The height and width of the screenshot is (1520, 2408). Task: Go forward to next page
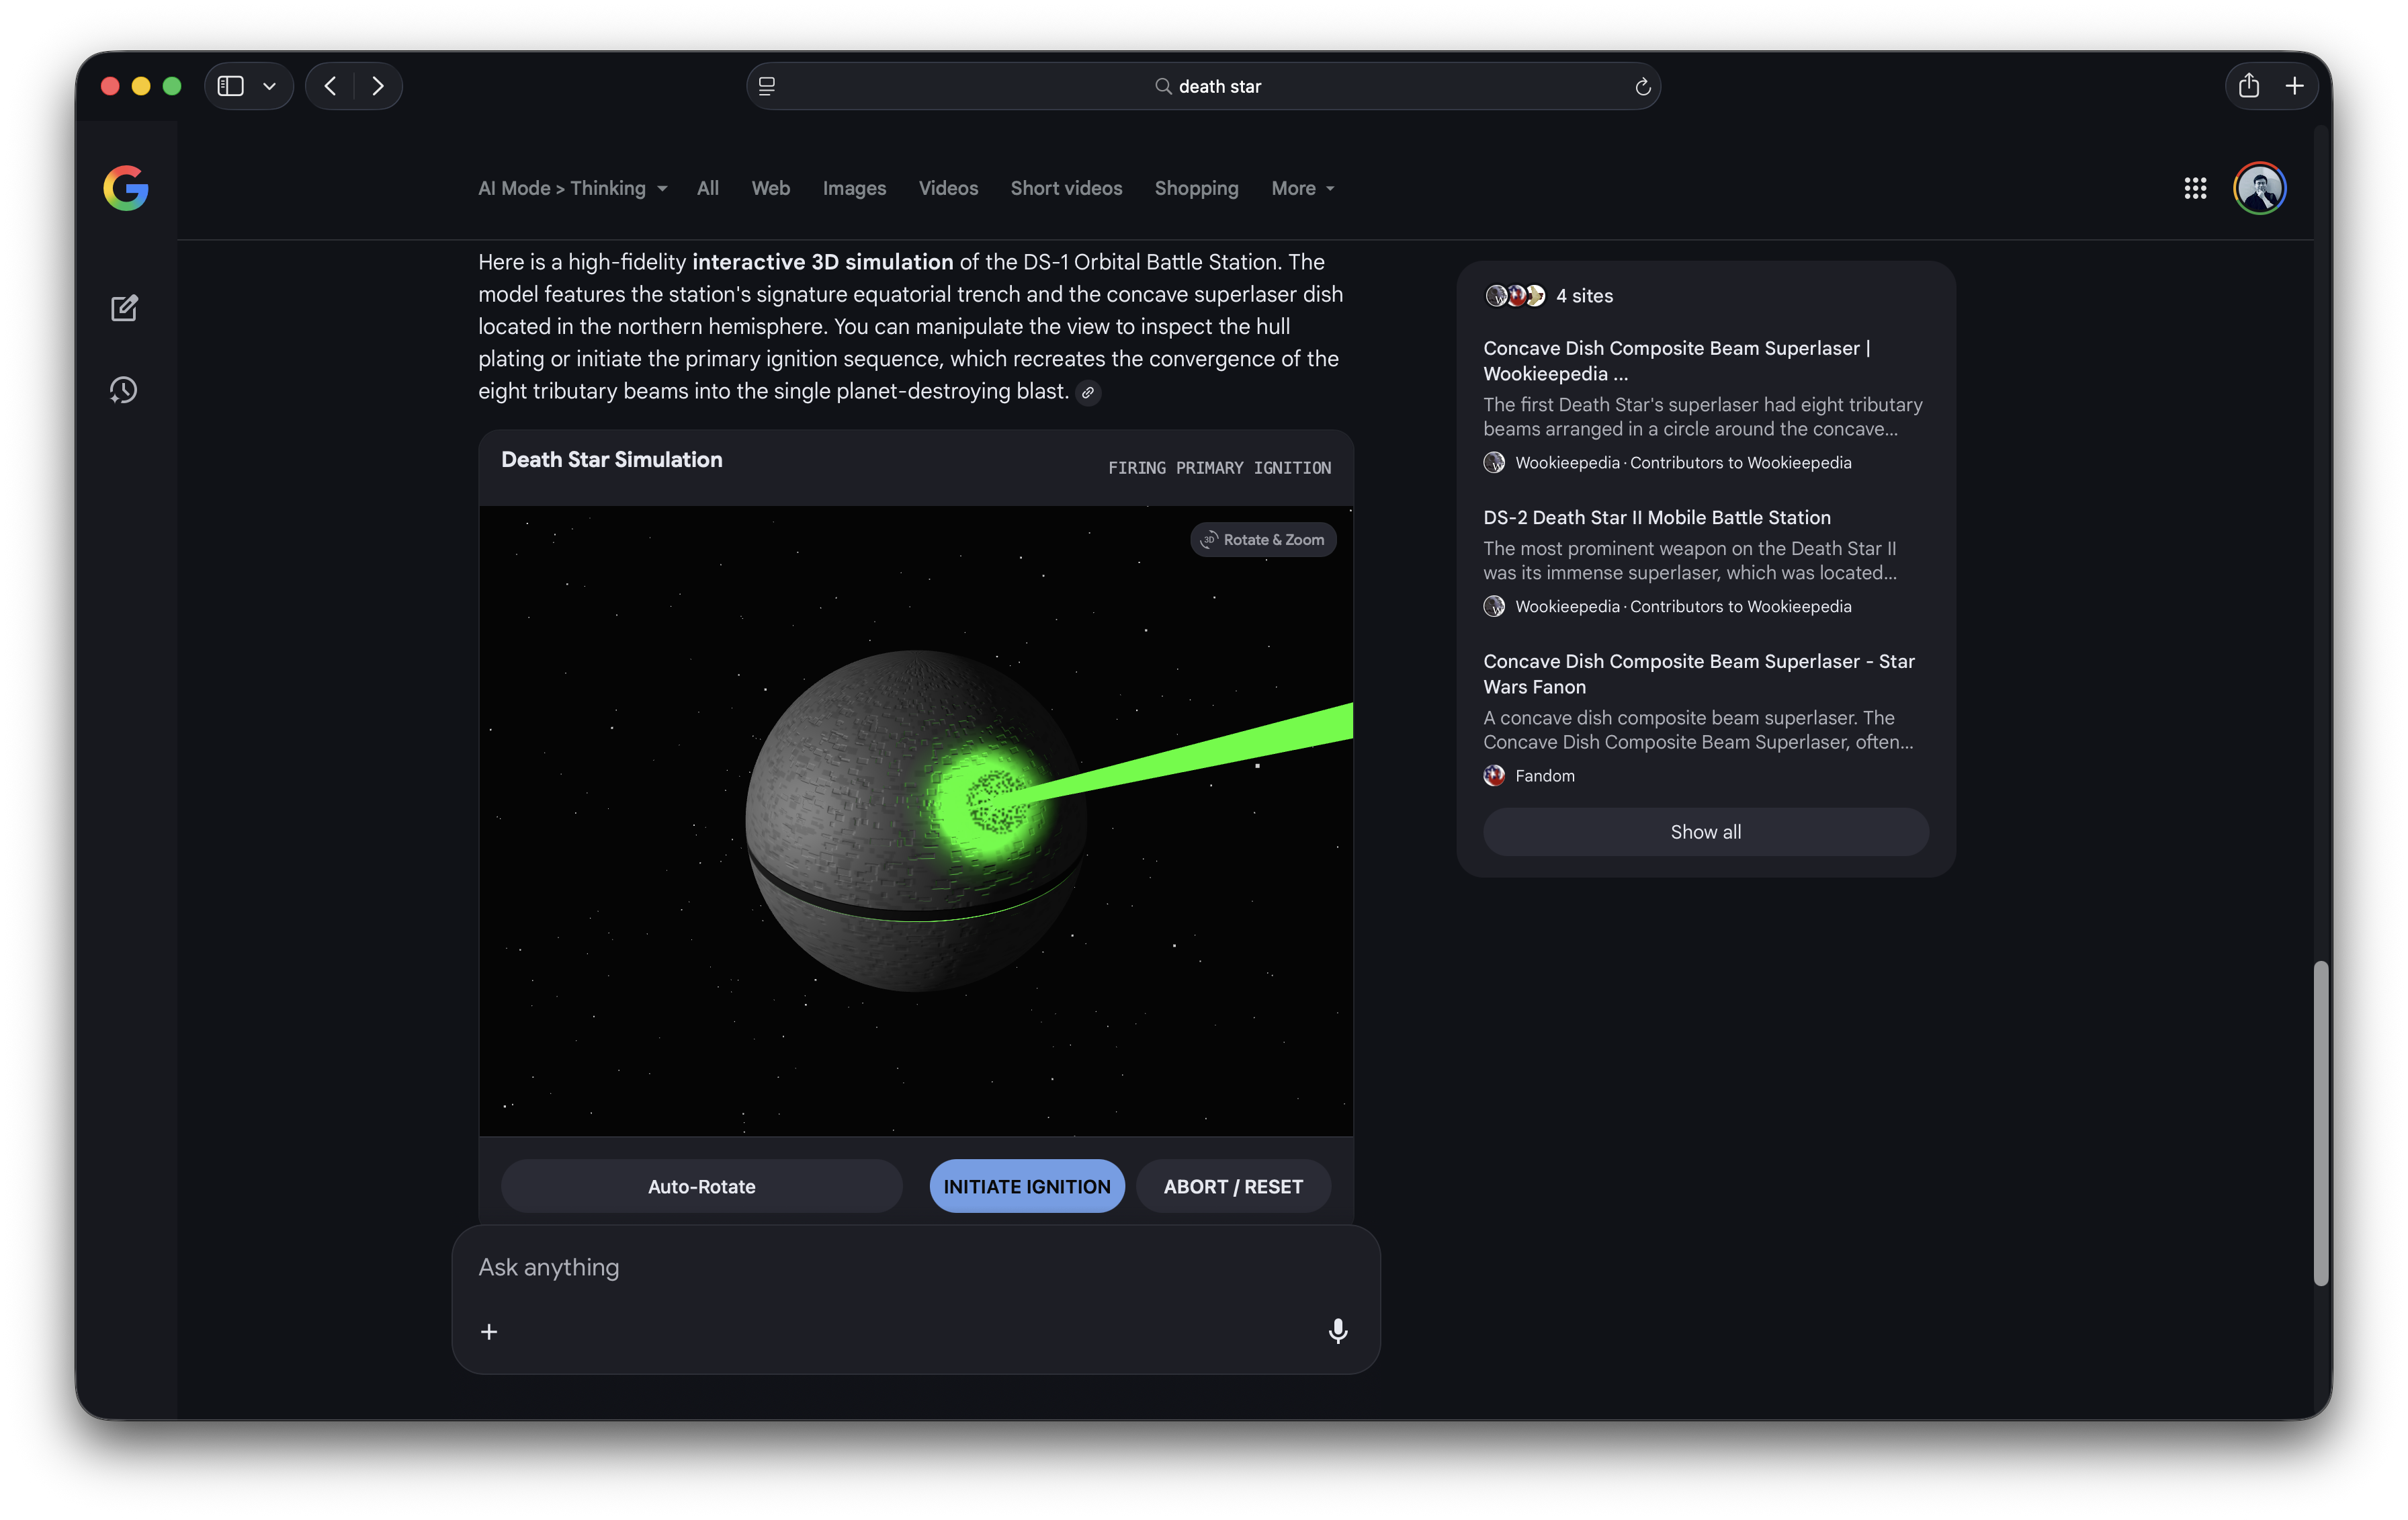coord(378,86)
